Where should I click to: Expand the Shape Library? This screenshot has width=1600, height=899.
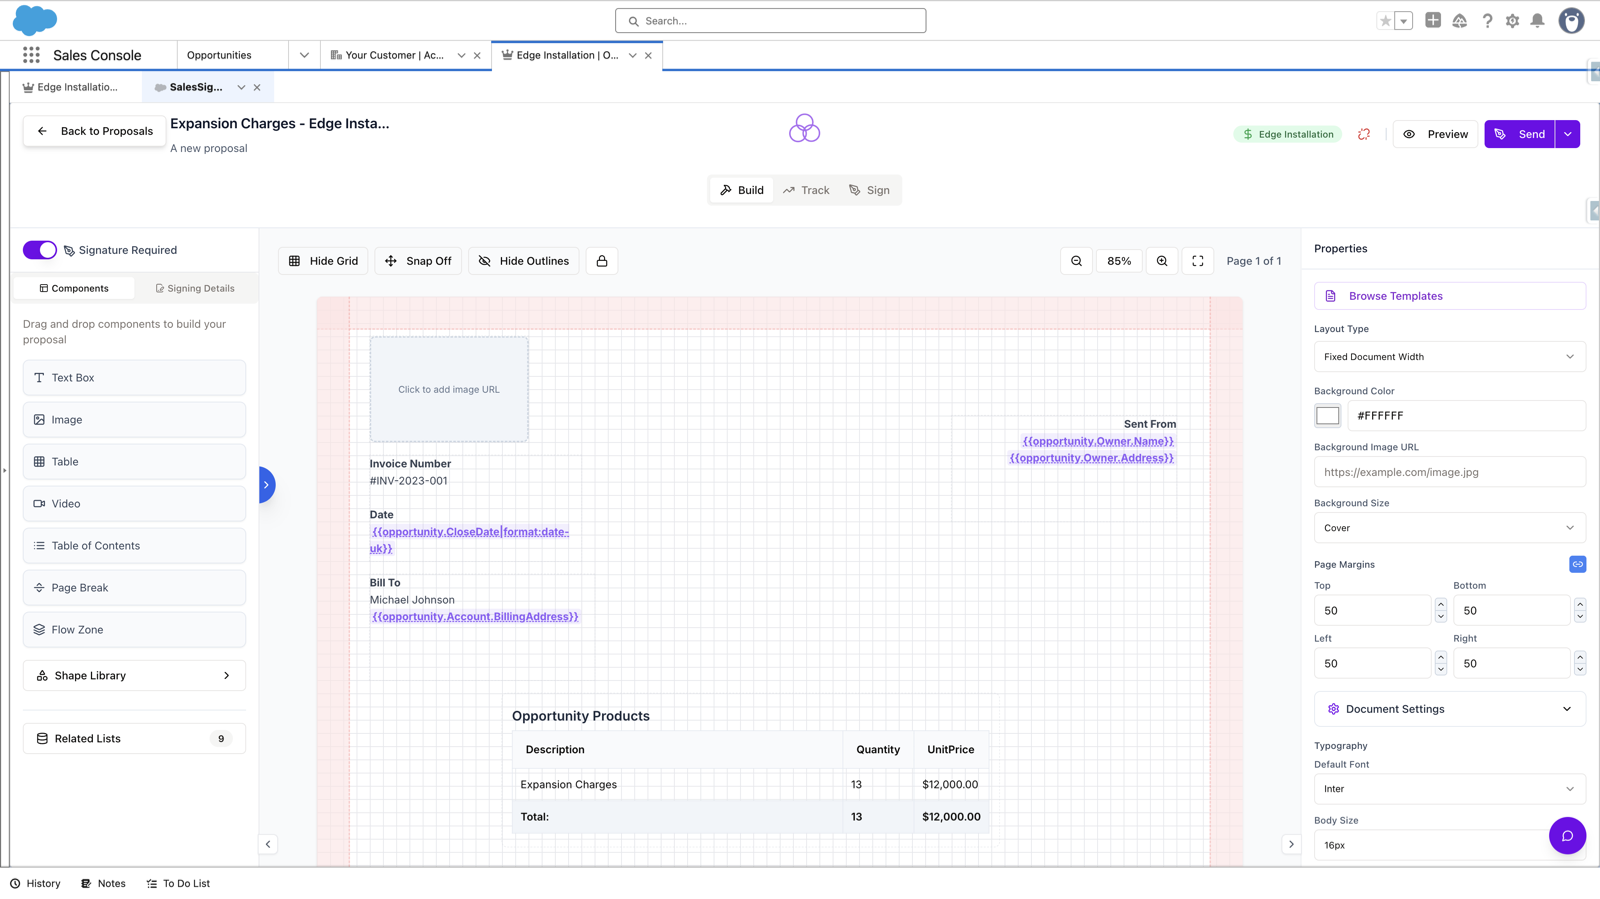pos(134,676)
